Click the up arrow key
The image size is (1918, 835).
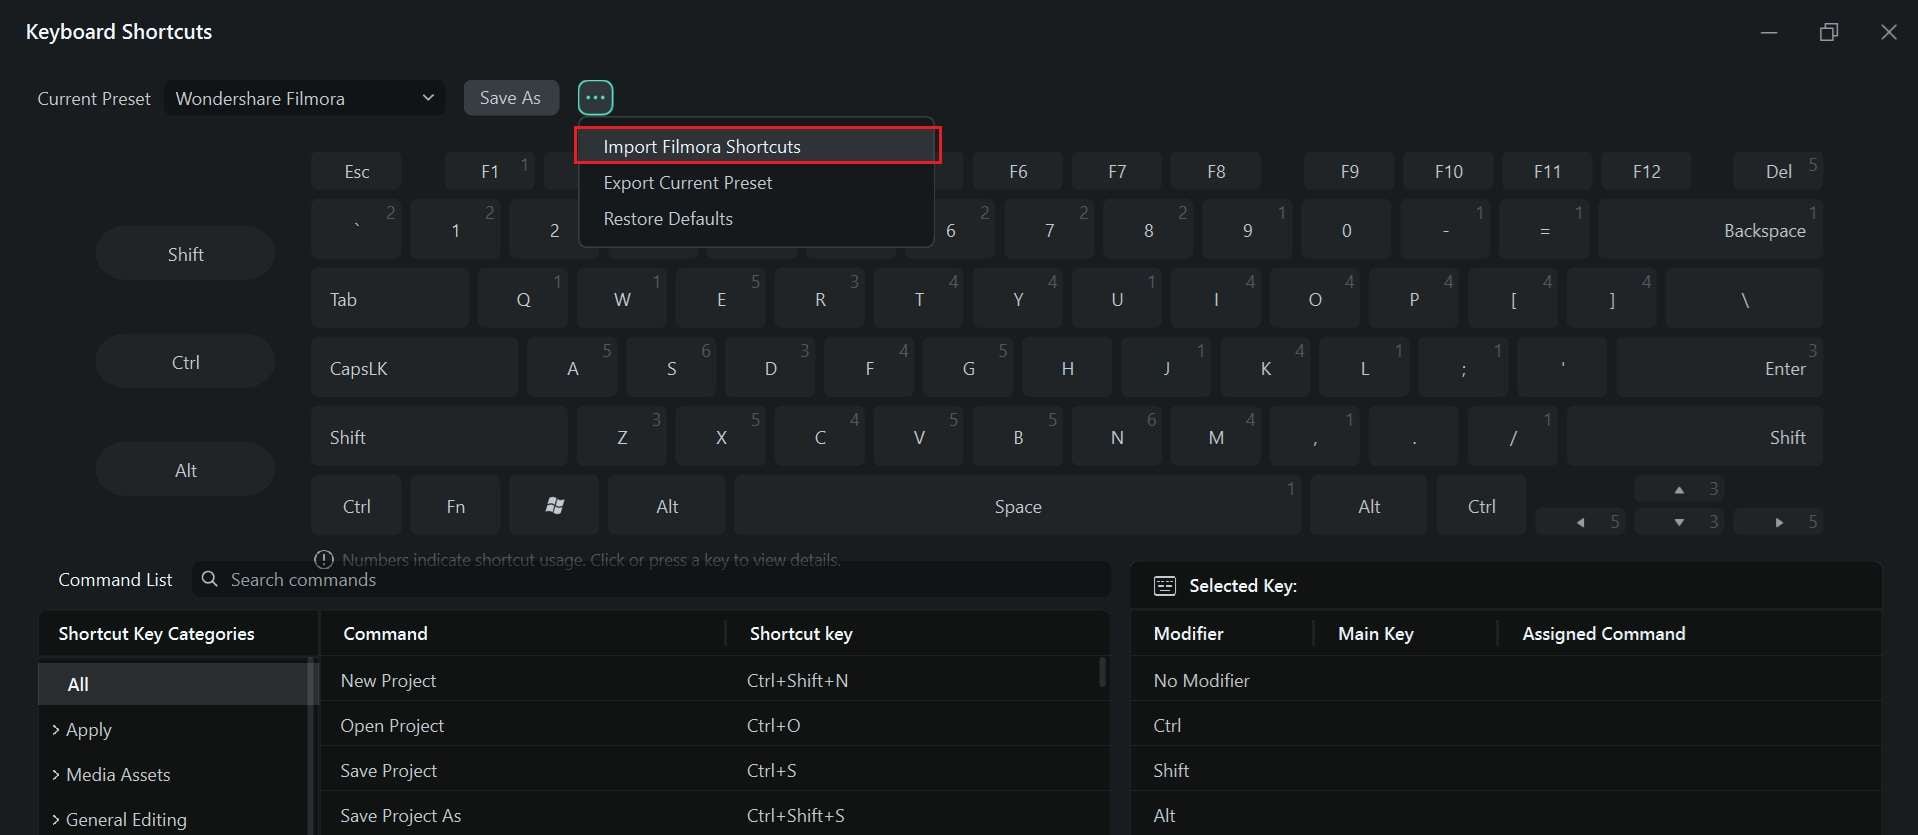coord(1679,490)
